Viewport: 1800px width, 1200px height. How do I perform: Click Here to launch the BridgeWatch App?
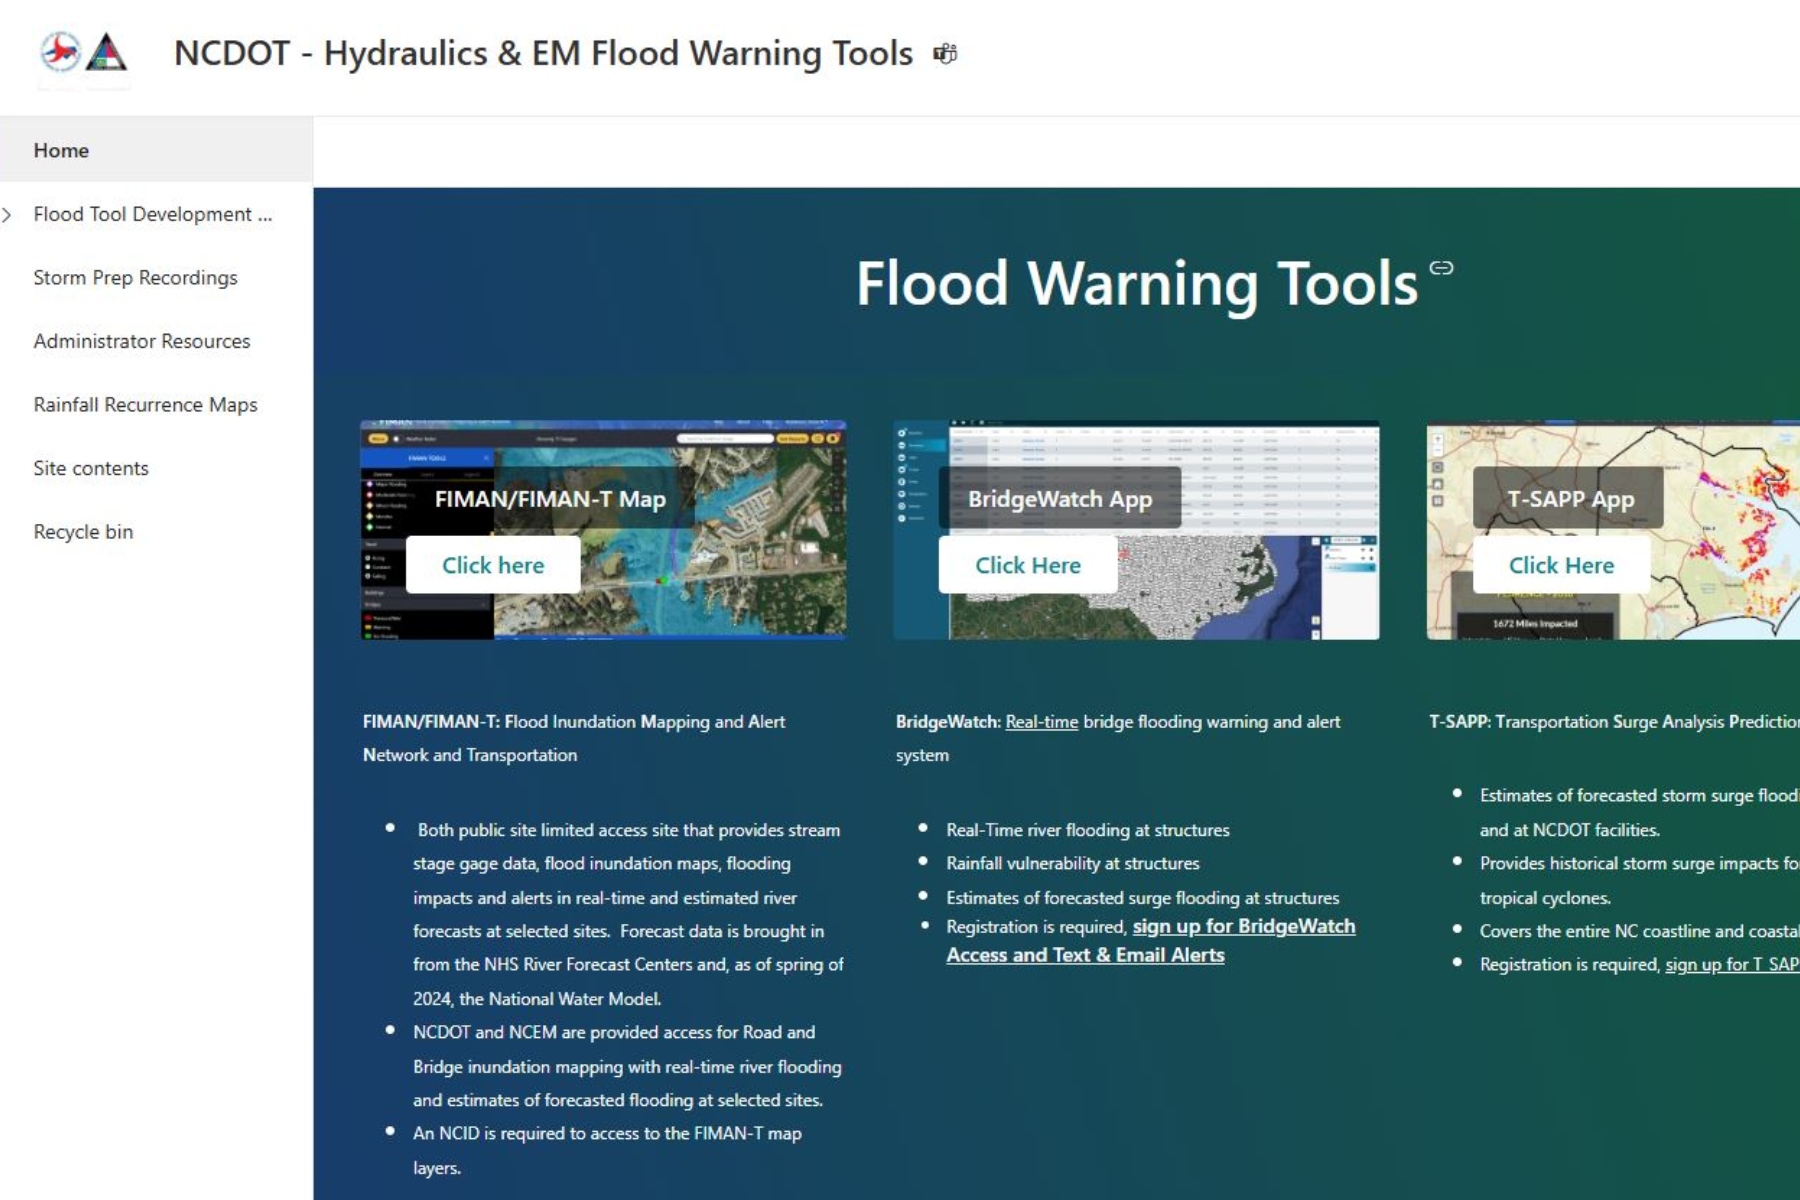[x=1027, y=564]
